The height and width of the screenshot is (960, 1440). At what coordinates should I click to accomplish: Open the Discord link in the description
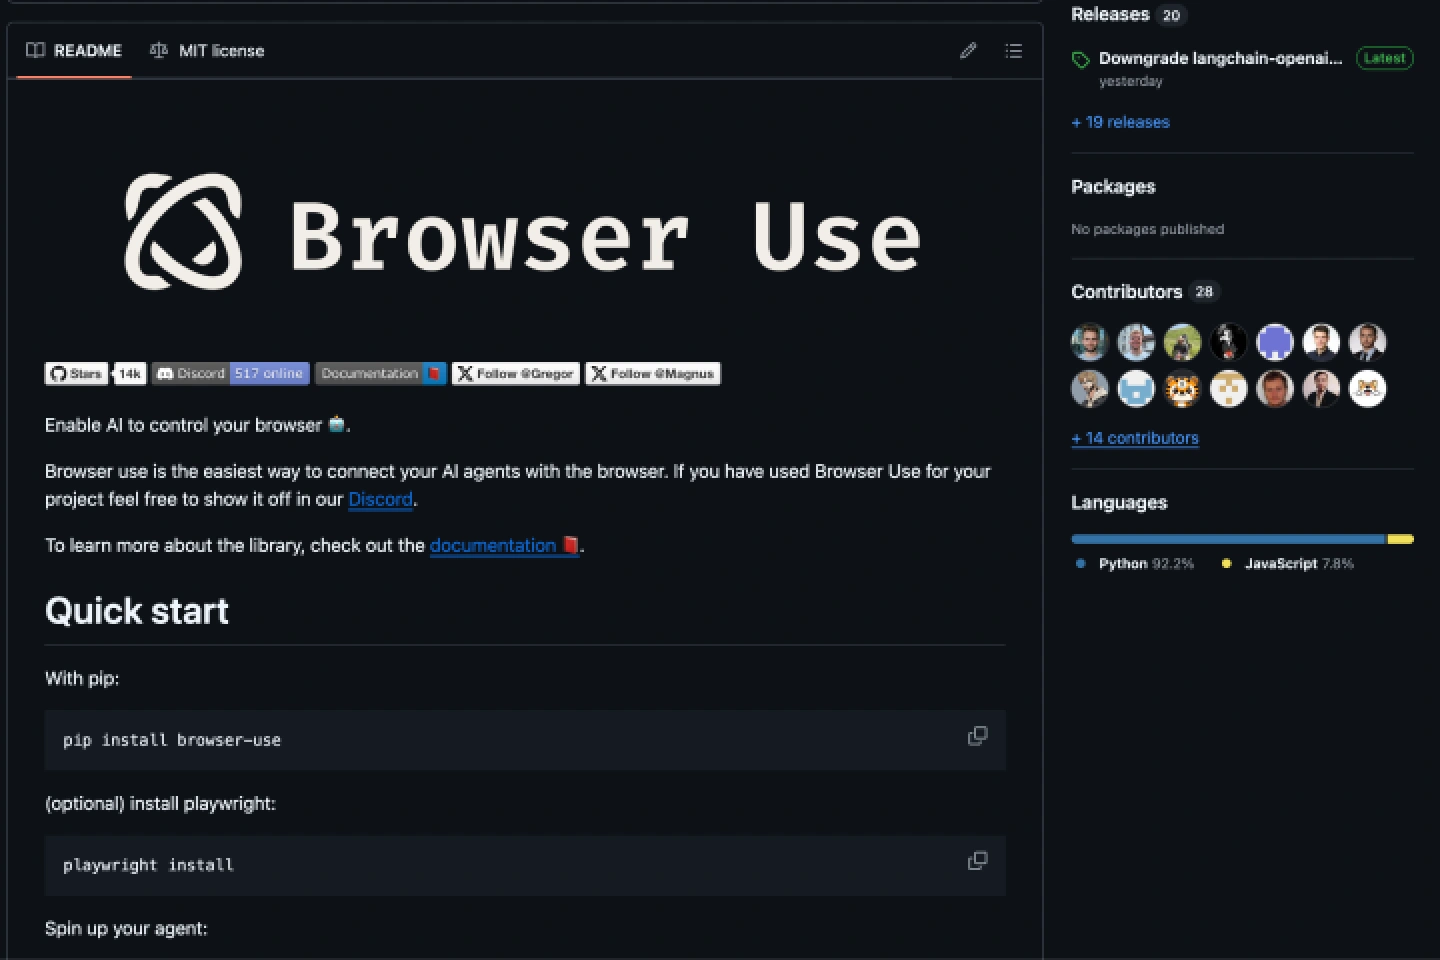click(x=380, y=499)
